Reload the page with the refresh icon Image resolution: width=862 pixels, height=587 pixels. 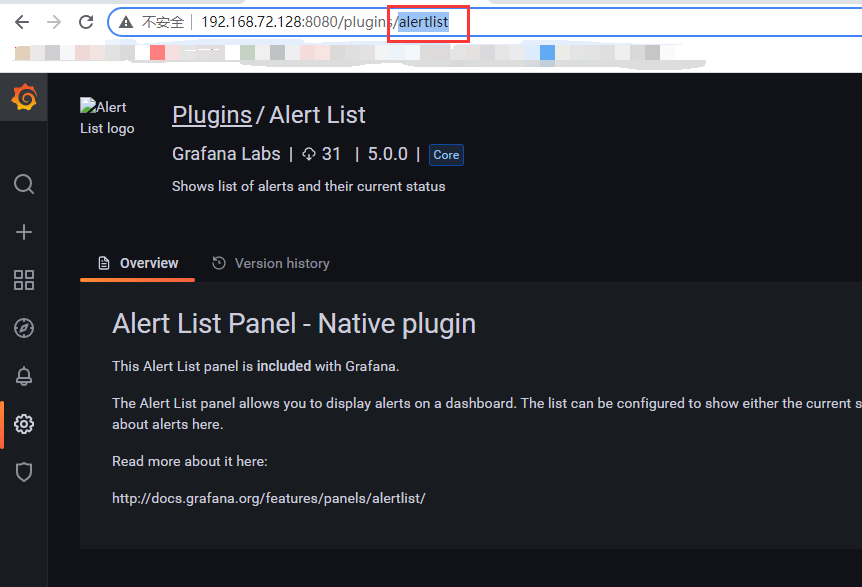[86, 22]
